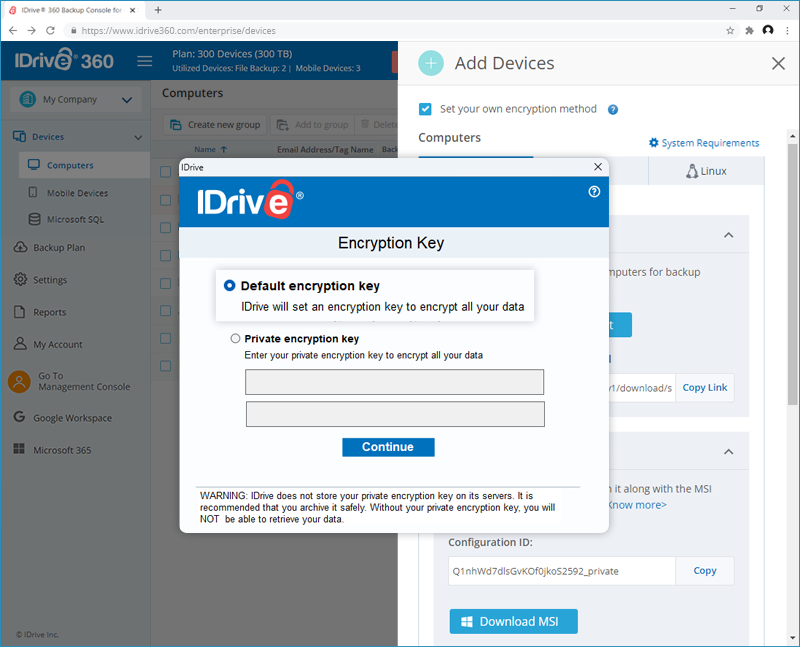
Task: Open Chrome three-dot menu
Action: point(787,31)
